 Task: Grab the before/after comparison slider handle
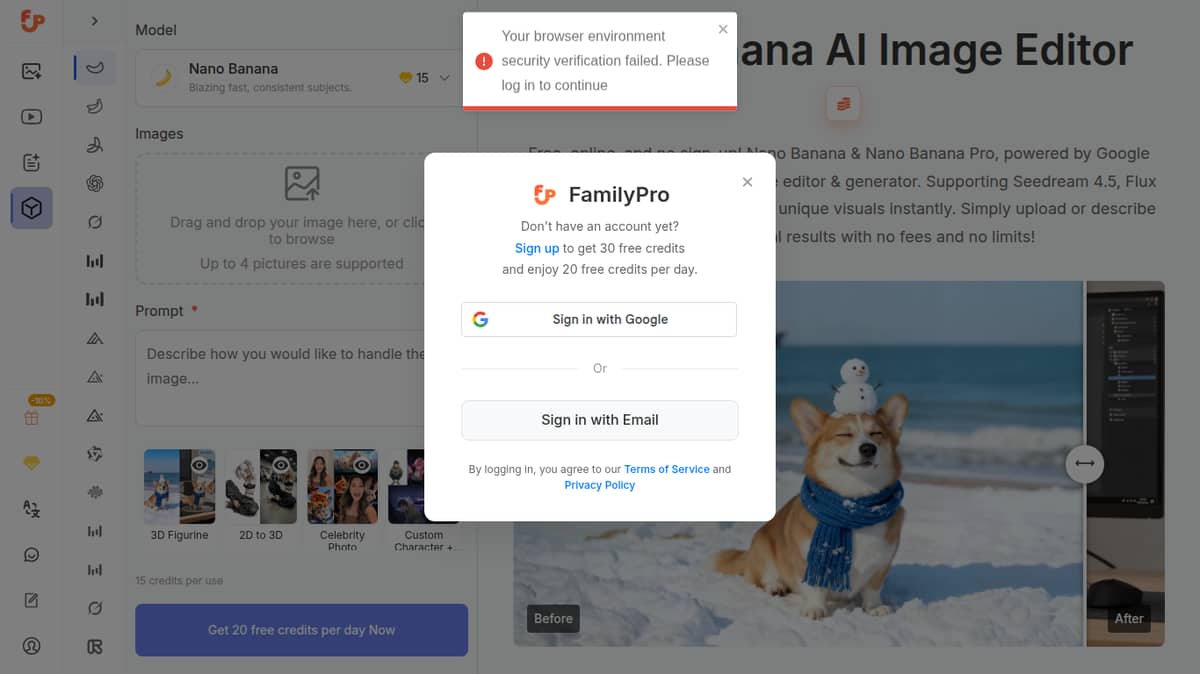[1085, 463]
